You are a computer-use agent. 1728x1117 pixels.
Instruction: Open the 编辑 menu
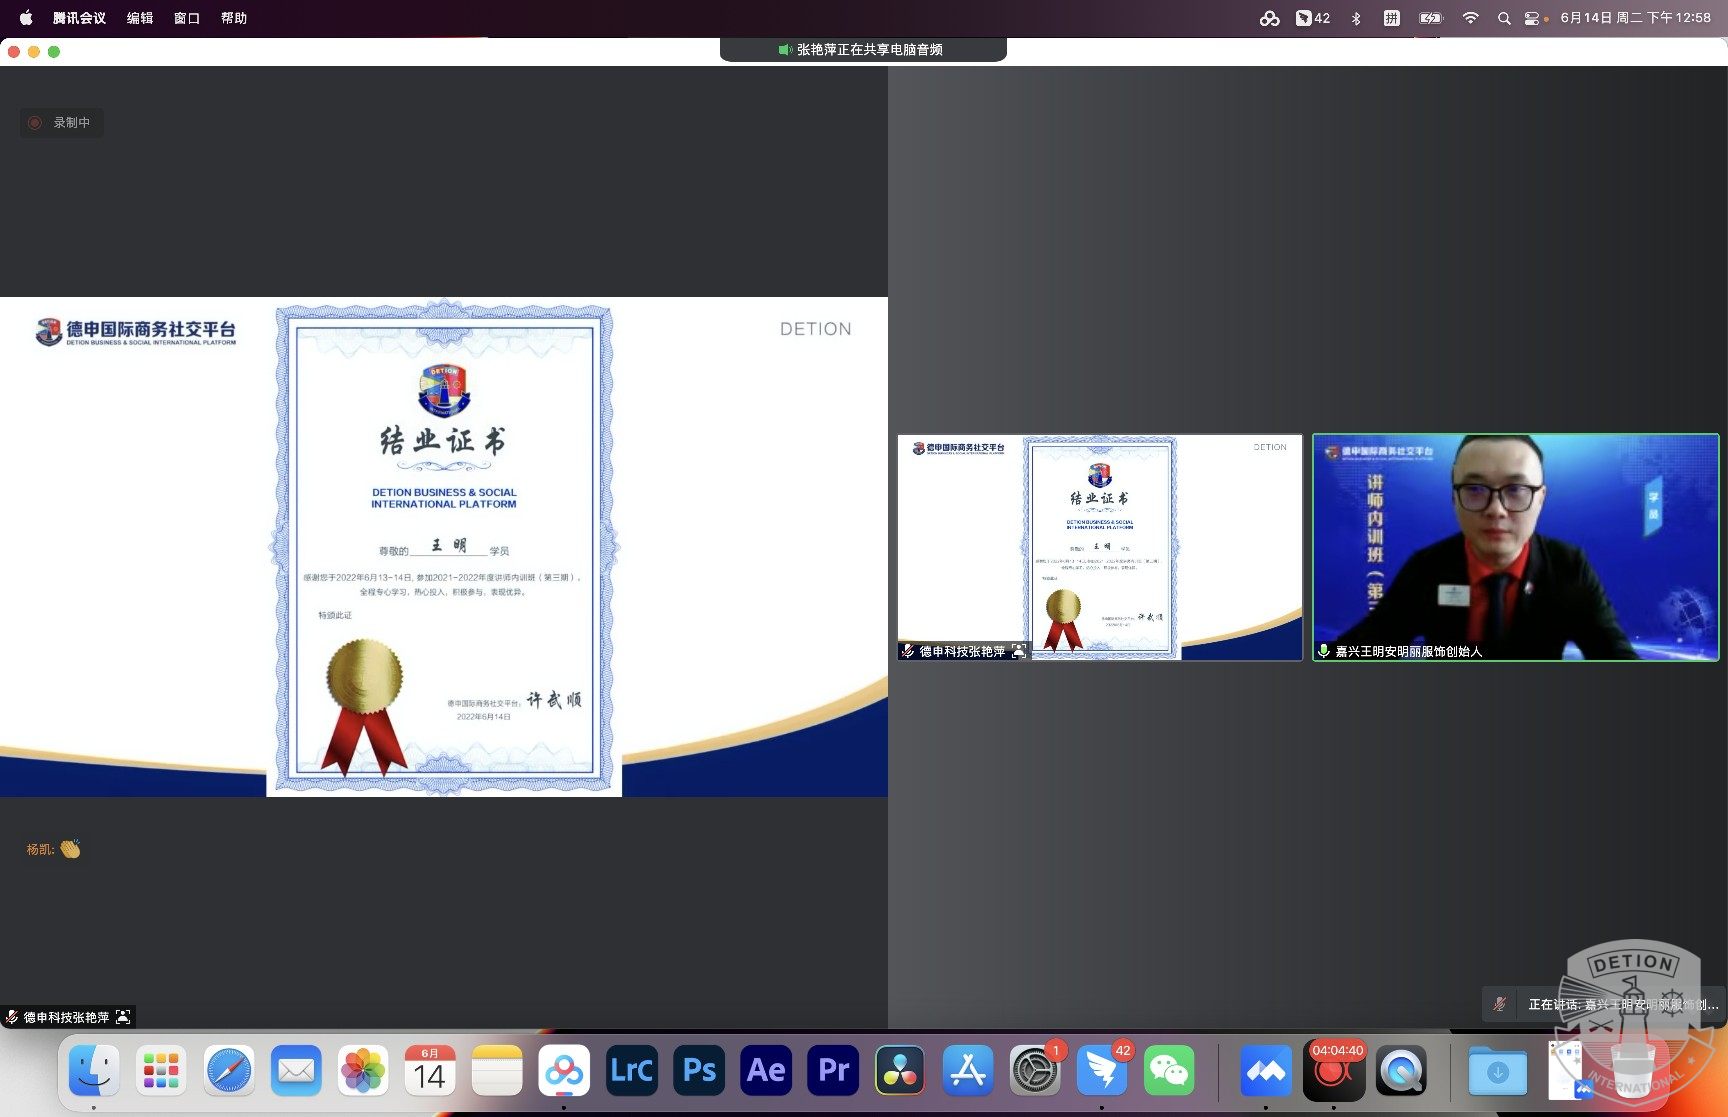[140, 18]
